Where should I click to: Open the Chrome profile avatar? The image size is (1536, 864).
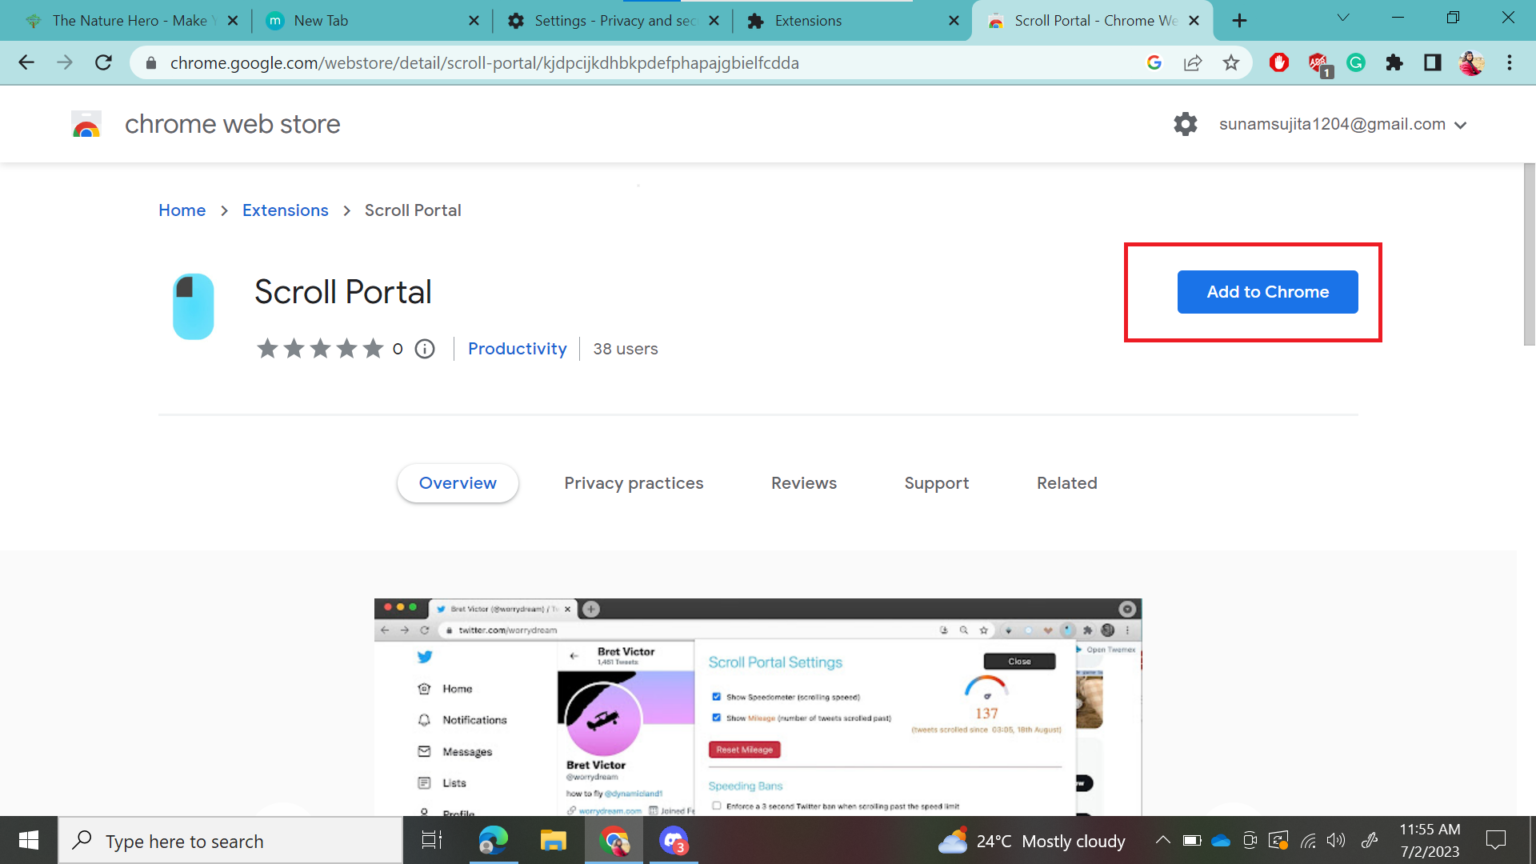point(1471,62)
